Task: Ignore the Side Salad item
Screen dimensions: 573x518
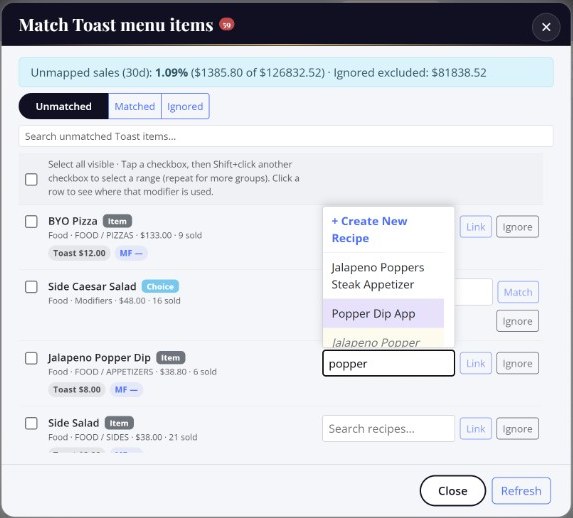Action: coord(517,428)
